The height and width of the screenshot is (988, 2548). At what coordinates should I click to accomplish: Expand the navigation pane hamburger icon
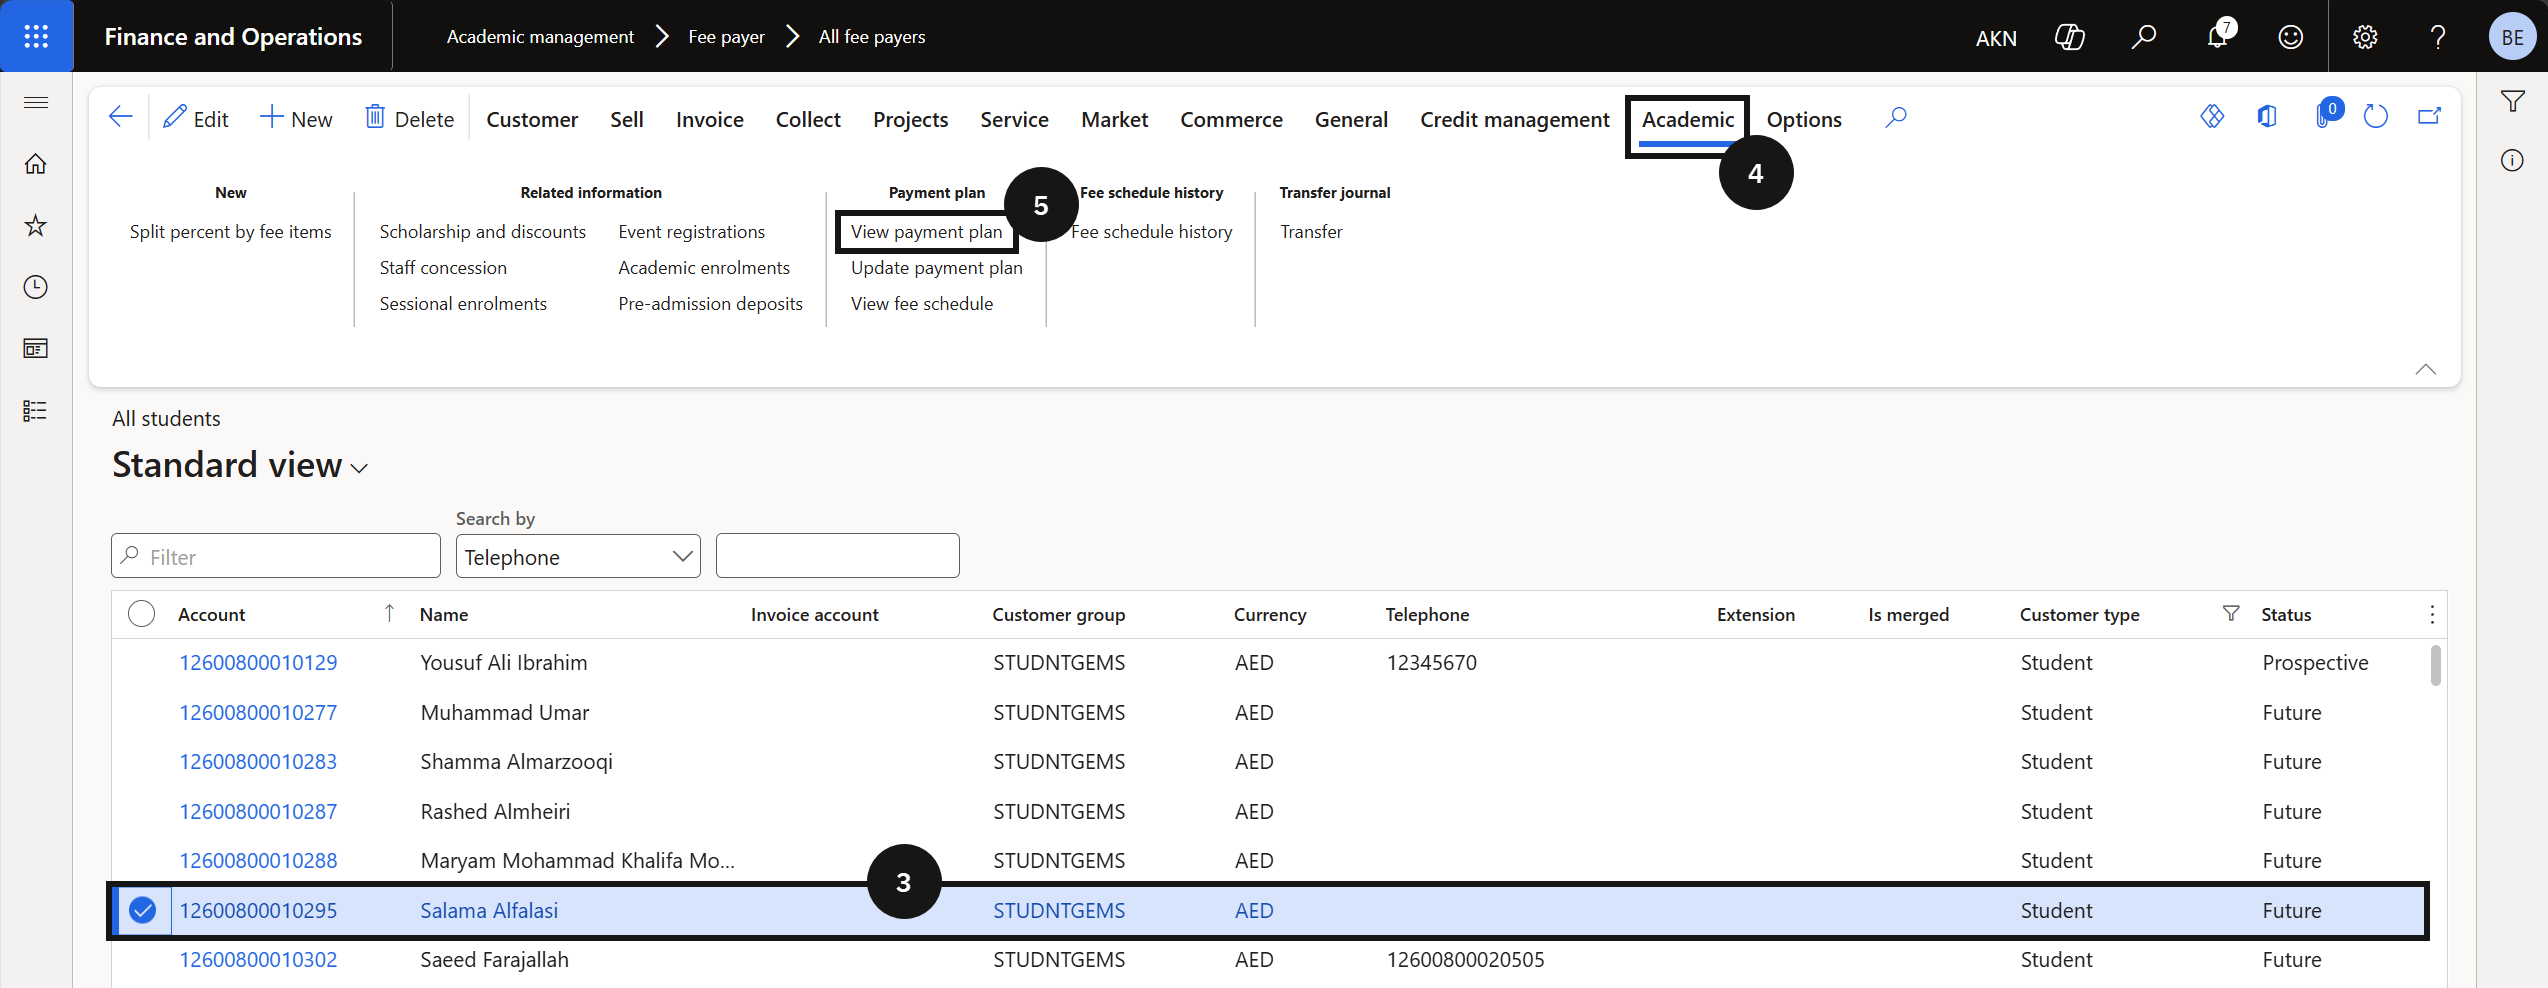coord(36,102)
